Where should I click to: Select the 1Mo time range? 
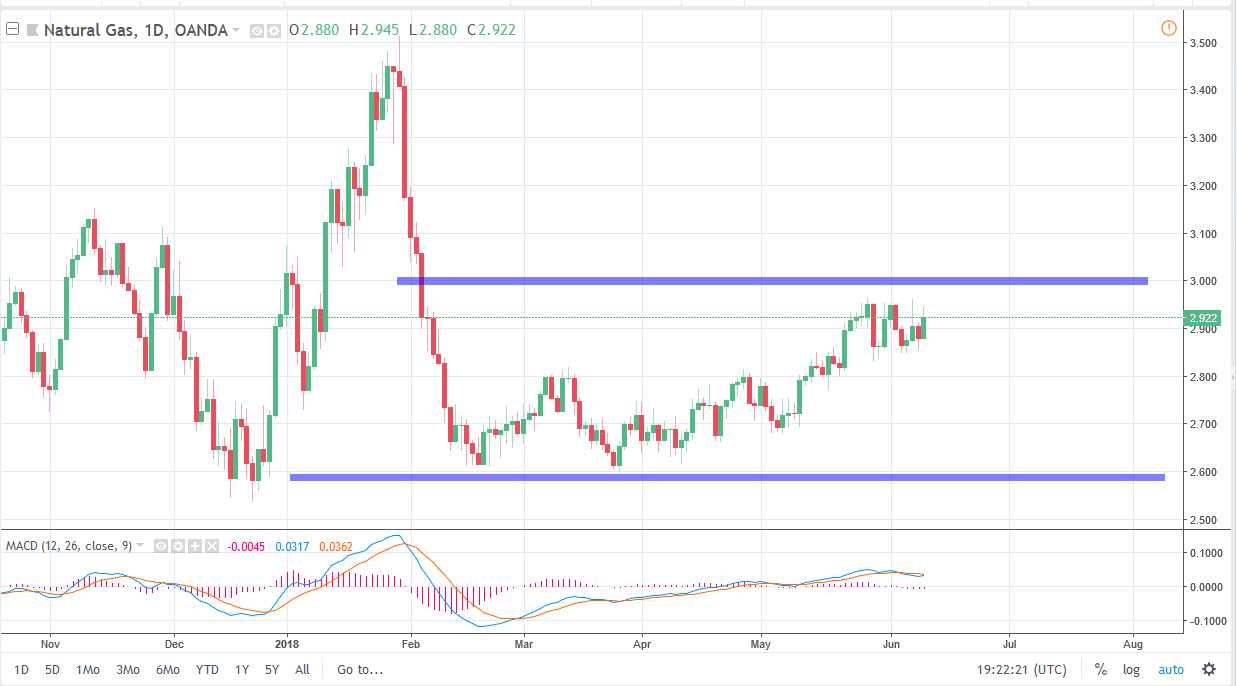(x=88, y=669)
